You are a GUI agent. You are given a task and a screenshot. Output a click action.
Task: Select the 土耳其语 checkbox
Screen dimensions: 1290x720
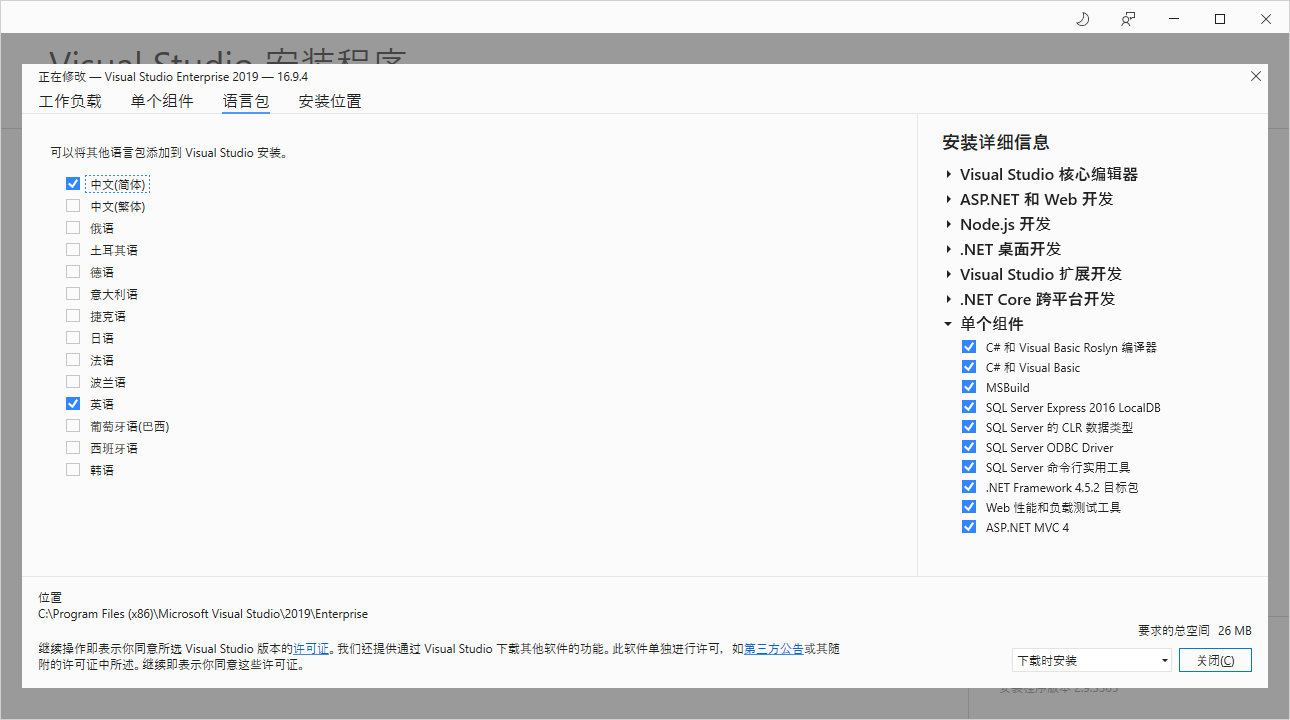coord(73,250)
